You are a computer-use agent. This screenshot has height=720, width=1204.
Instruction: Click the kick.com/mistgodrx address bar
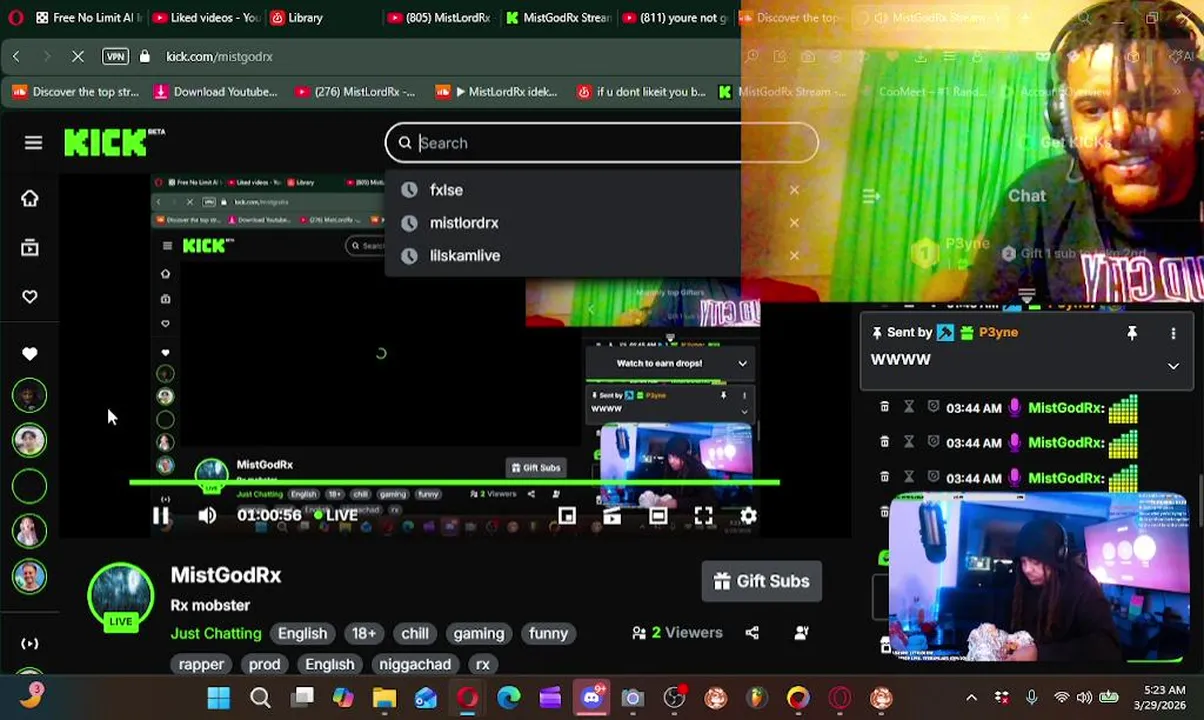pyautogui.click(x=219, y=57)
